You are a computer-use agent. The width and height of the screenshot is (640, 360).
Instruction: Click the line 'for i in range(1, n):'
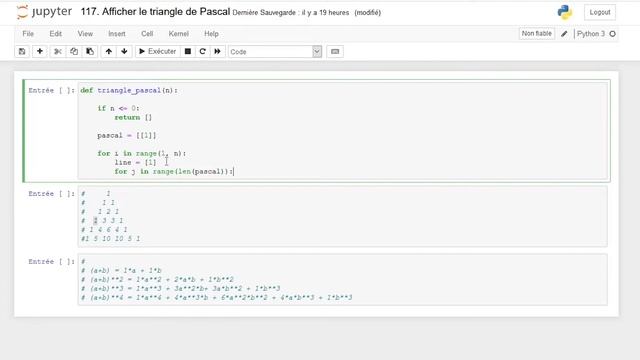(142, 153)
